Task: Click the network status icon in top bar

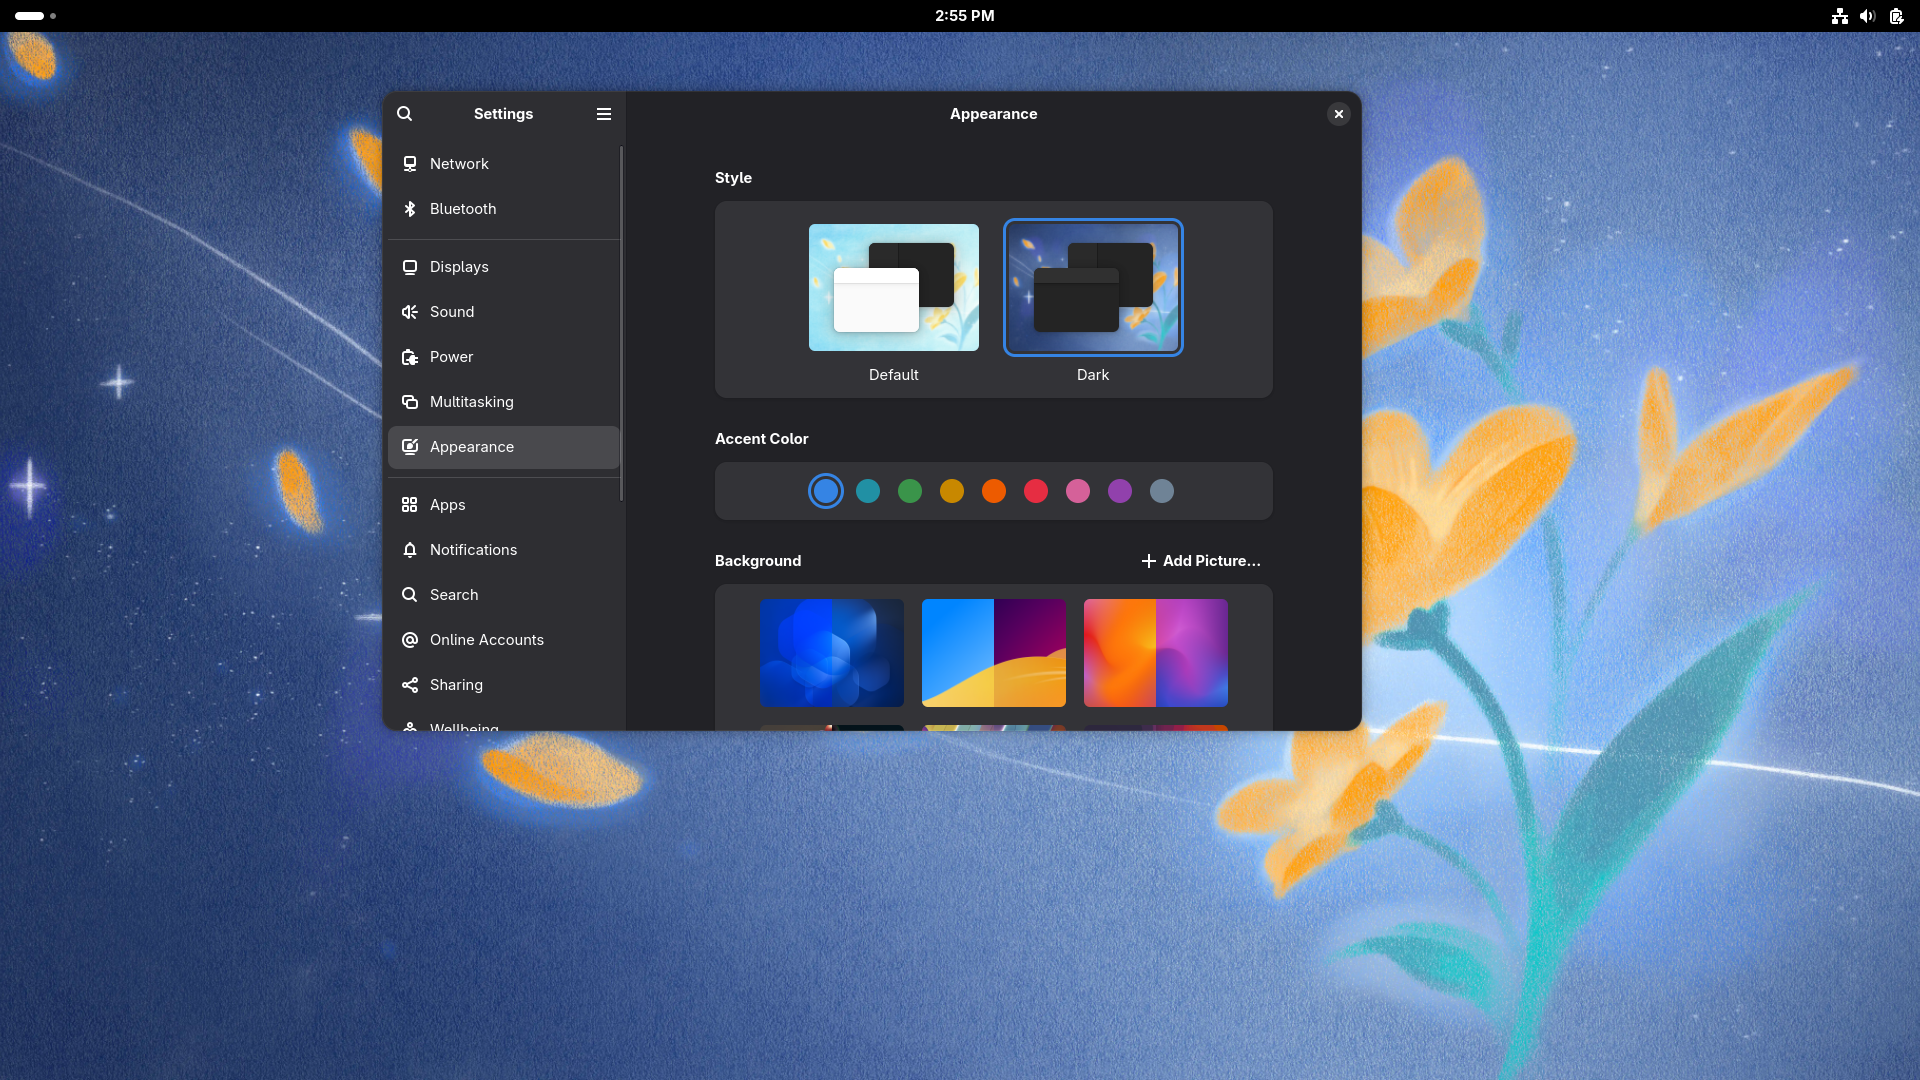Action: 1840,16
